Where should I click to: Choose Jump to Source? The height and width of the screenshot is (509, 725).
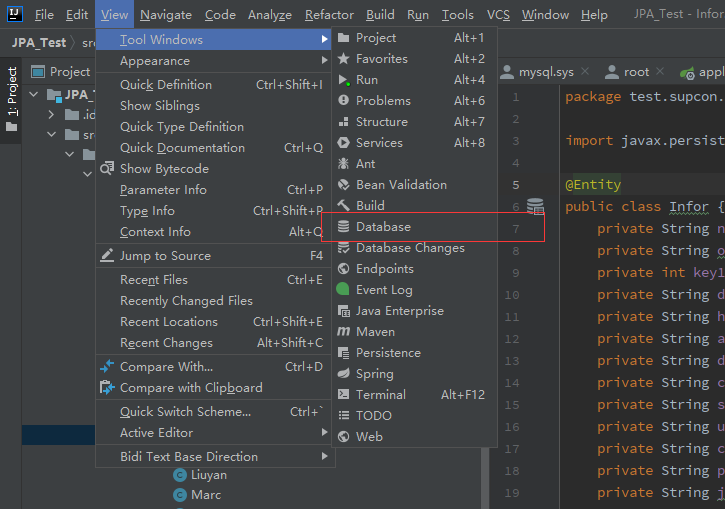click(213, 256)
